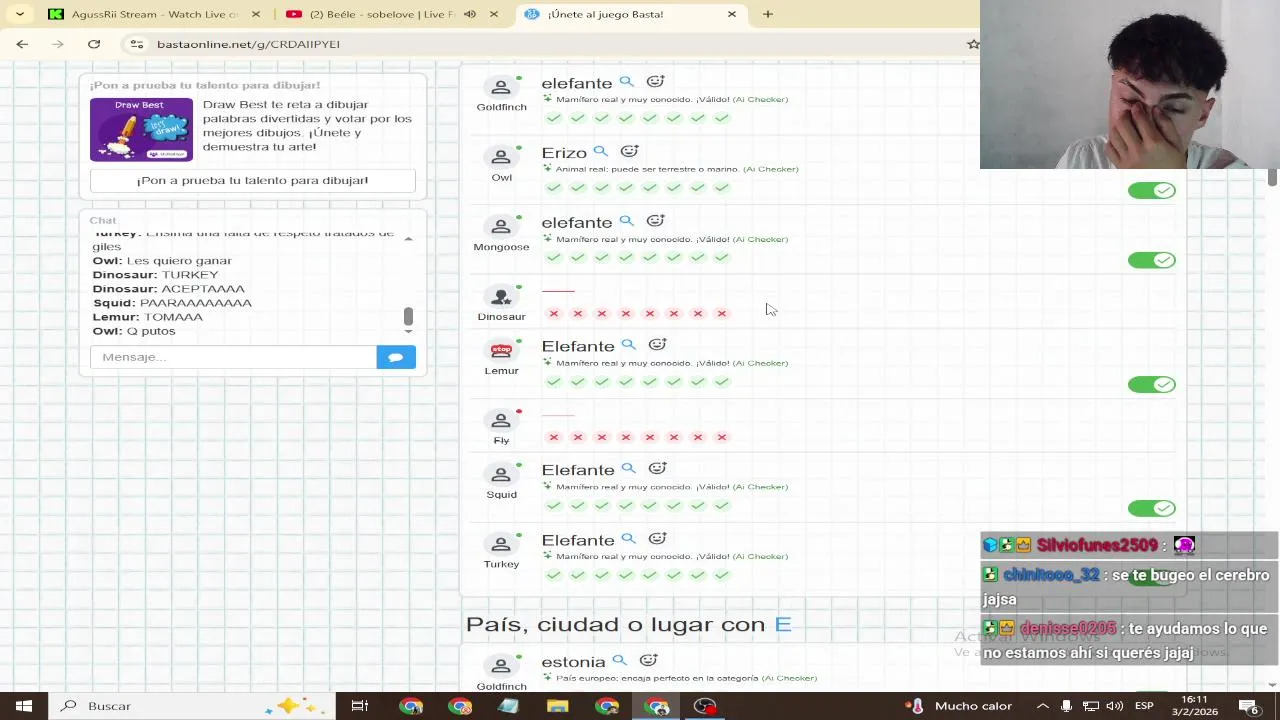Open emoji reaction for Goldfinch's elefante answer
The image size is (1280, 720).
pos(655,82)
